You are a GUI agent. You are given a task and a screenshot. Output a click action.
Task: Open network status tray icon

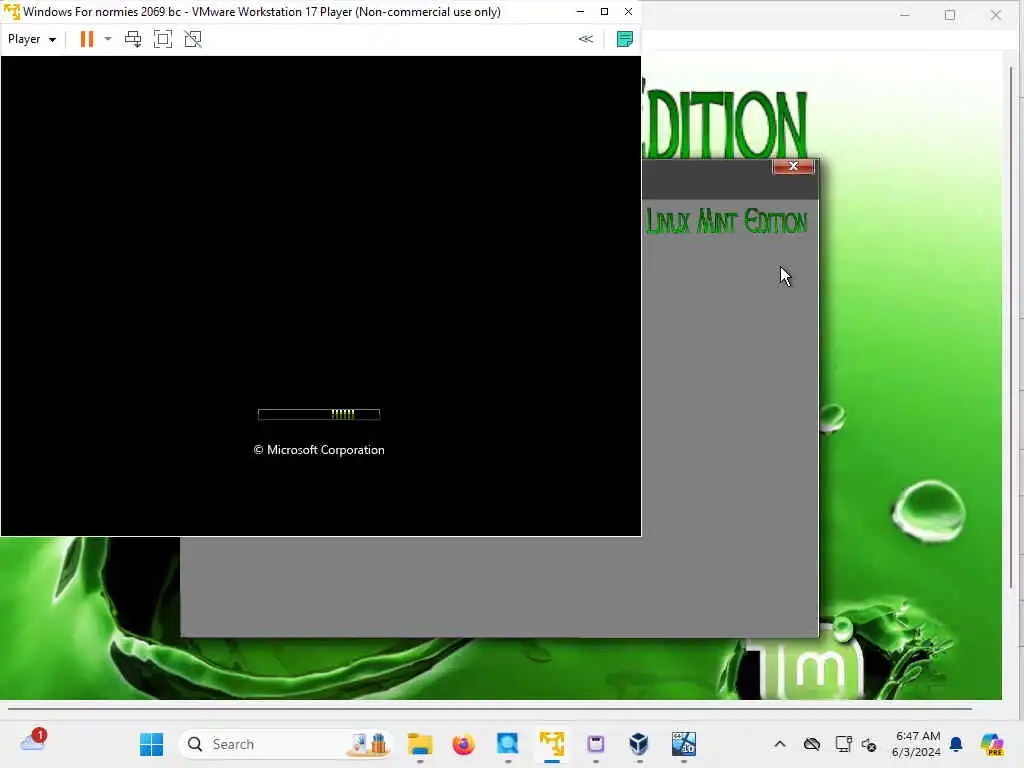(x=844, y=744)
